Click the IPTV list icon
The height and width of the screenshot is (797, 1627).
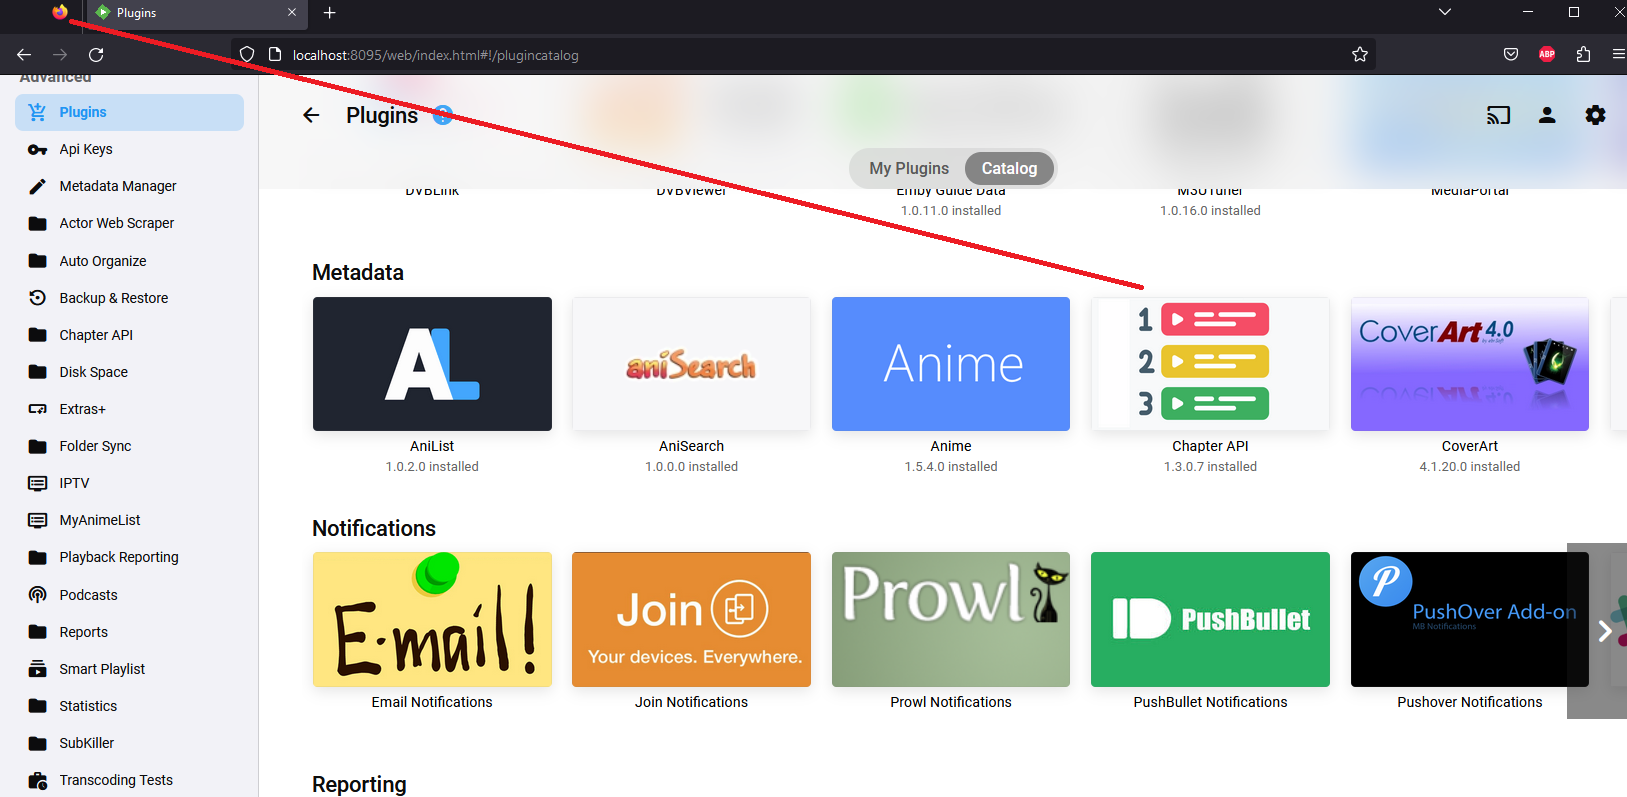click(38, 483)
